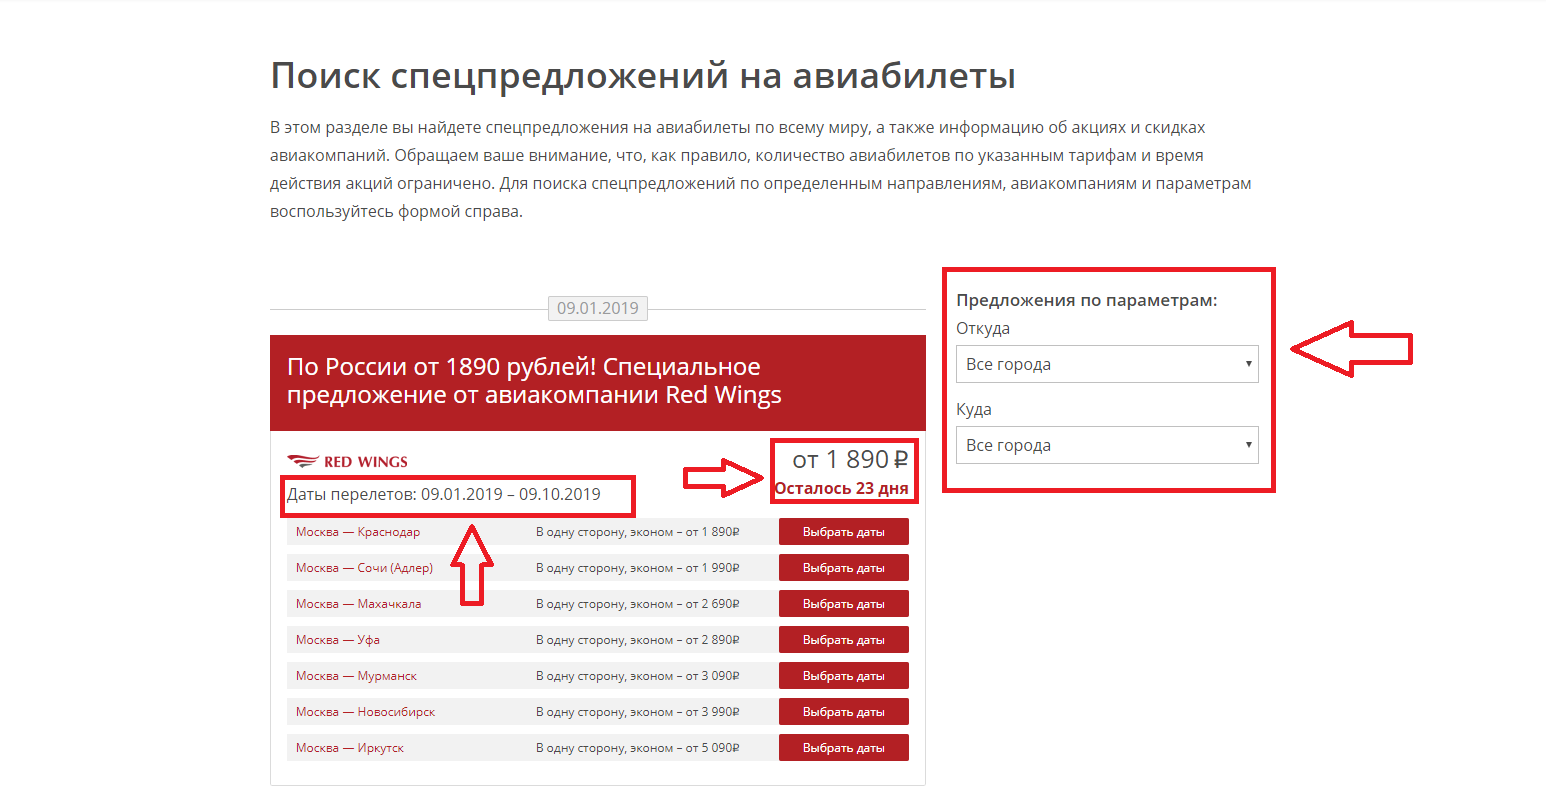Open the Москва — Краснодар route link
This screenshot has height=796, width=1546.
point(358,532)
